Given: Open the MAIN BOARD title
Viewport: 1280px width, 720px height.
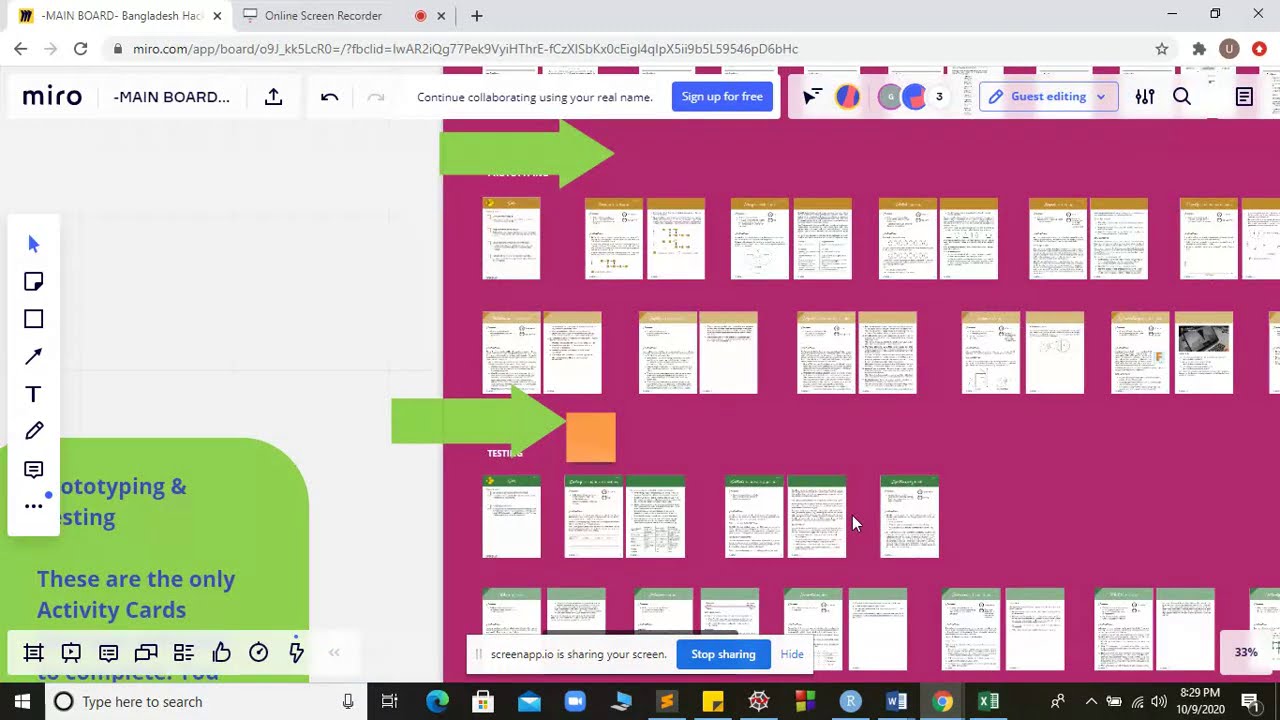Looking at the screenshot, I should point(171,97).
